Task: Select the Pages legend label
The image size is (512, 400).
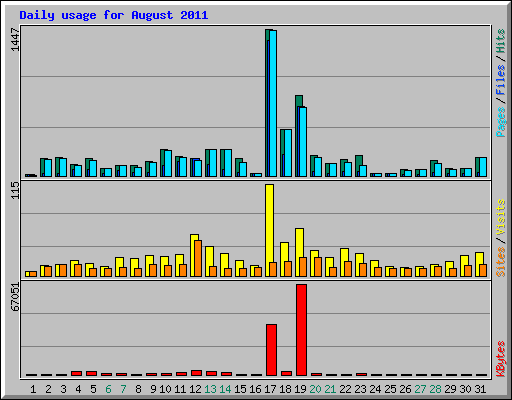Action: (x=501, y=122)
